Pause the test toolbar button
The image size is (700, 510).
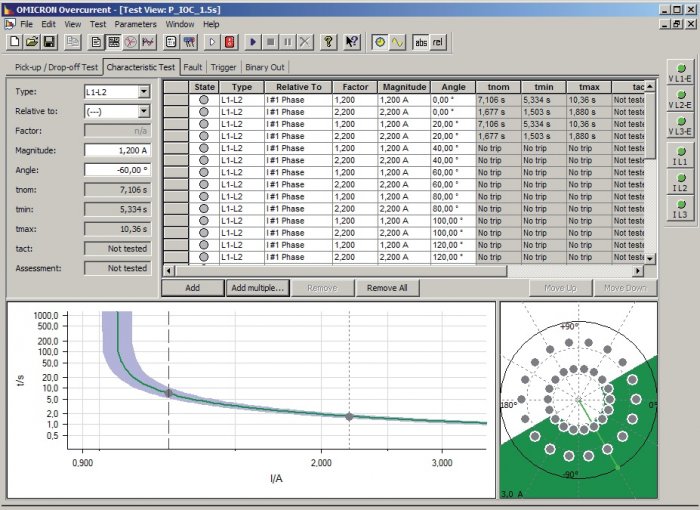288,42
